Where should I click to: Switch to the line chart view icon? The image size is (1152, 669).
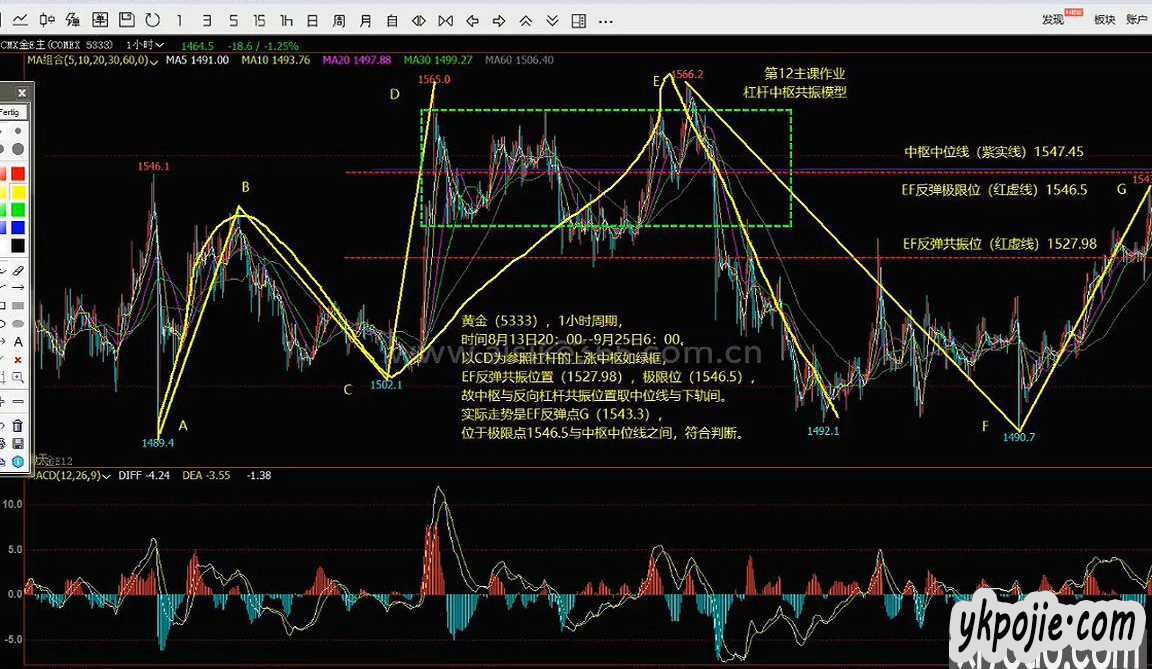[x=21, y=20]
